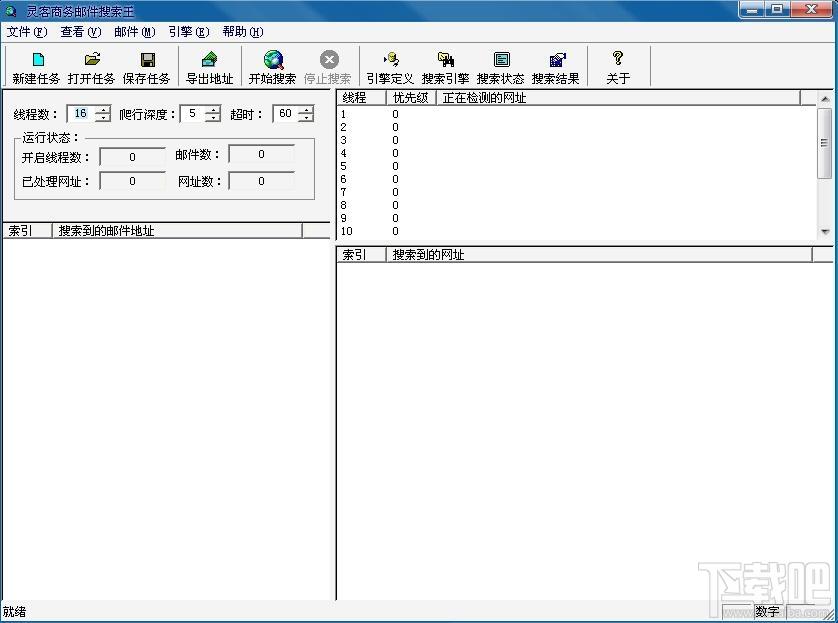Image resolution: width=838 pixels, height=623 pixels.
Task: Increase 超时 value with up arrow
Action: (306, 110)
